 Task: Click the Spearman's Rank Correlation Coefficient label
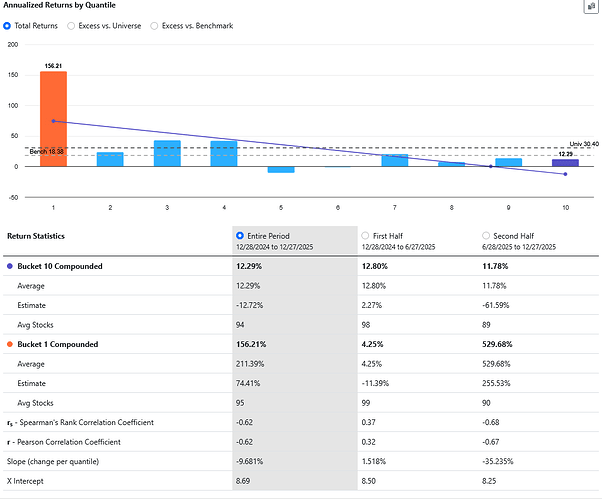80,423
